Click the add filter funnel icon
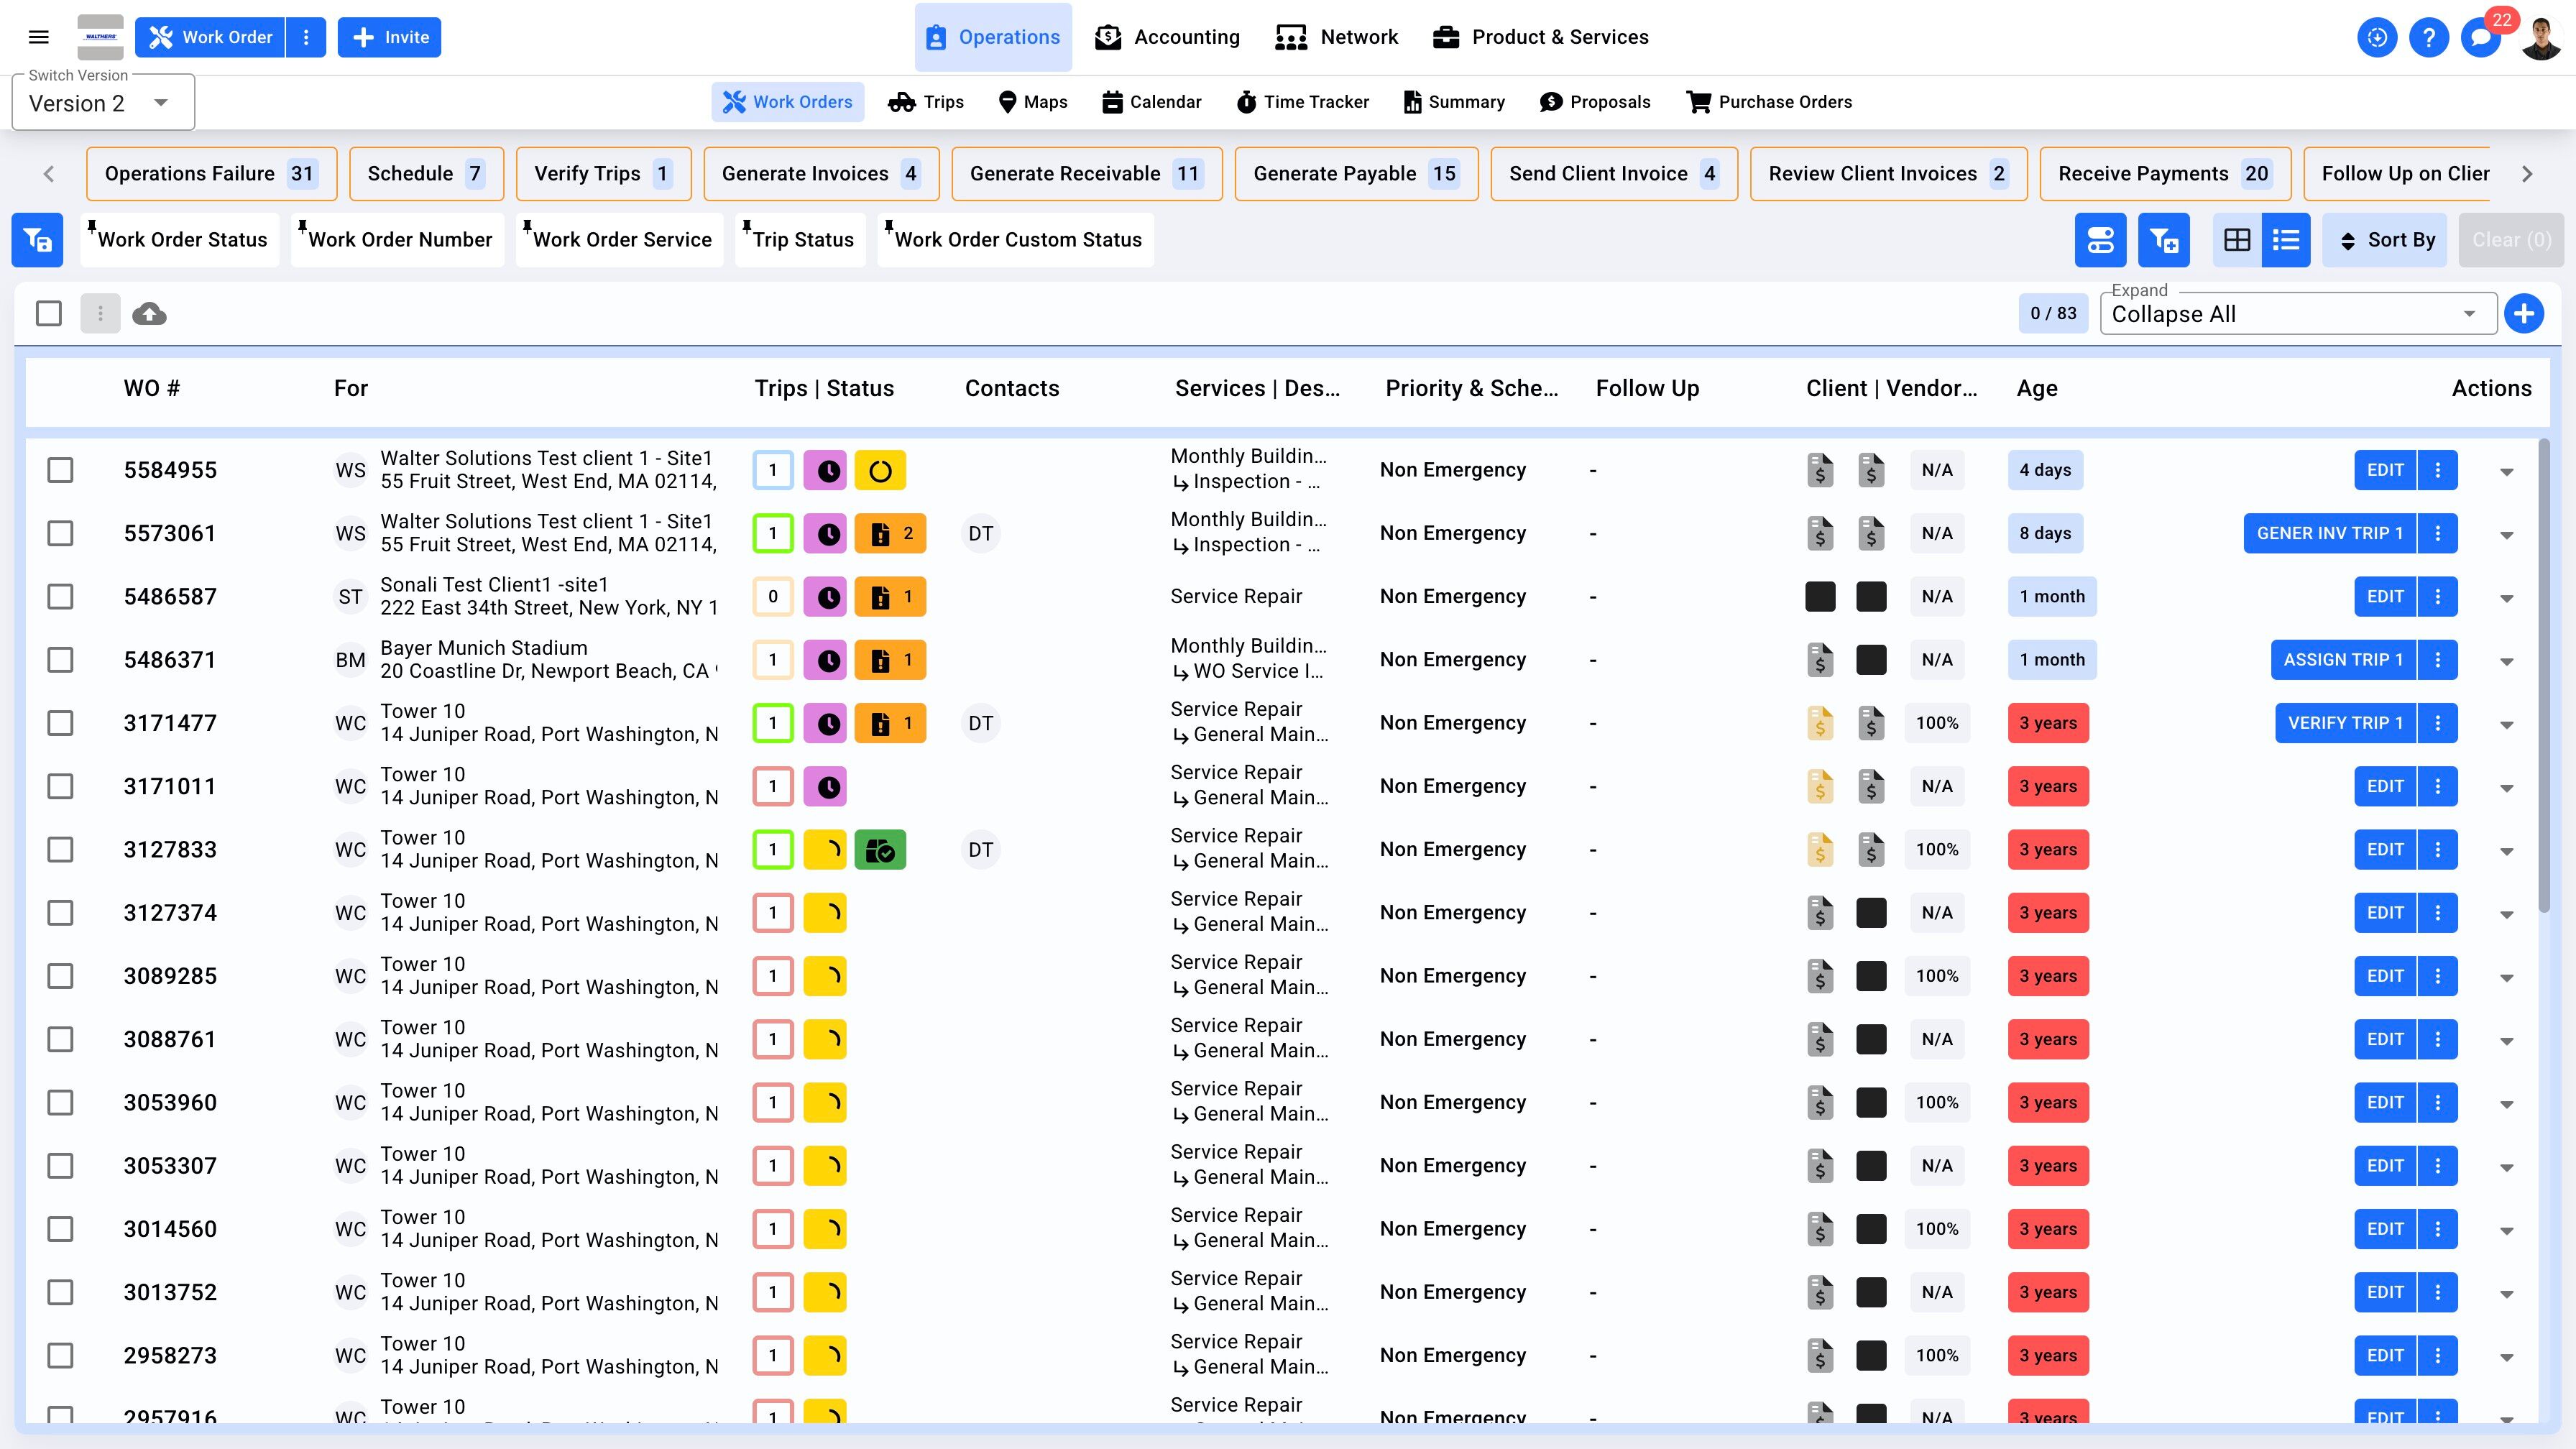Viewport: 2576px width, 1449px height. pyautogui.click(x=2163, y=240)
